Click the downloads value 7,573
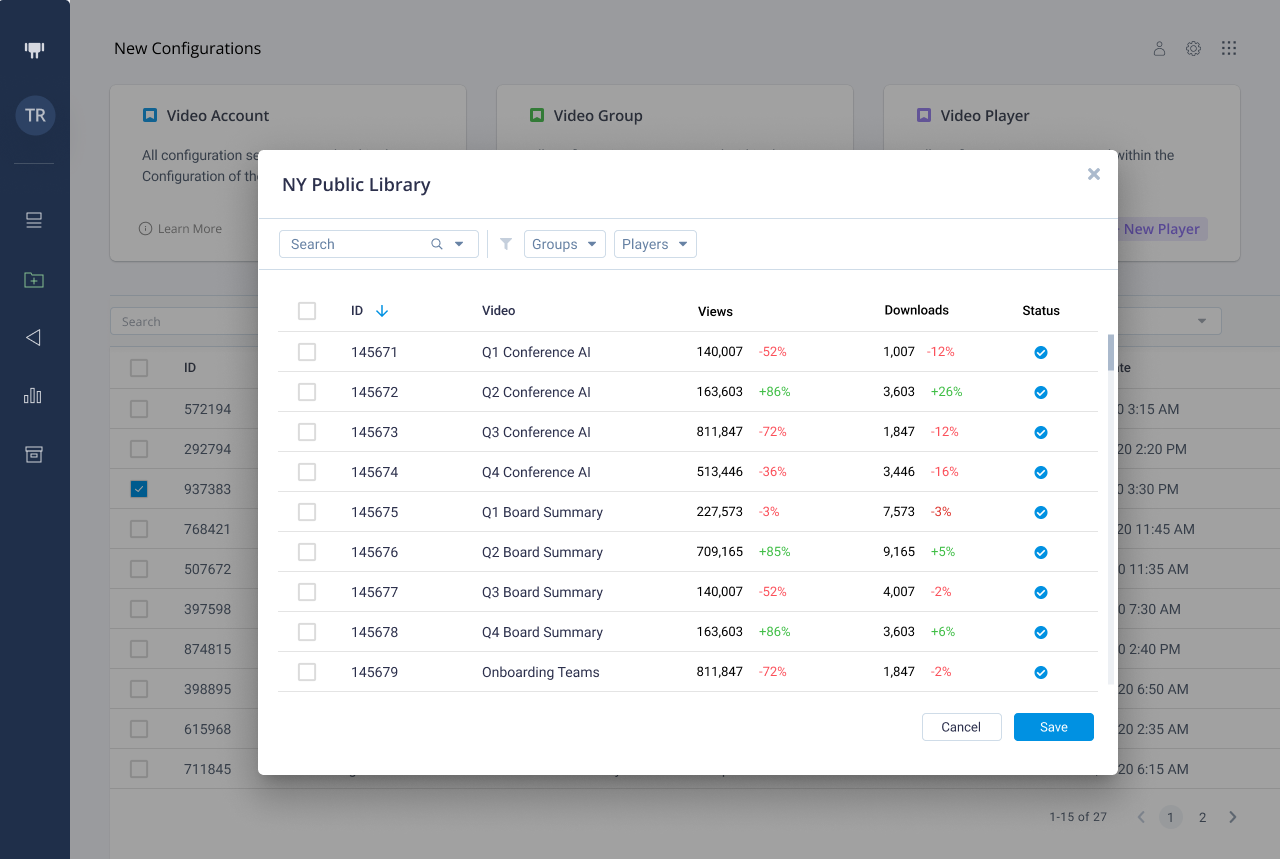The image size is (1280, 859). (x=899, y=512)
